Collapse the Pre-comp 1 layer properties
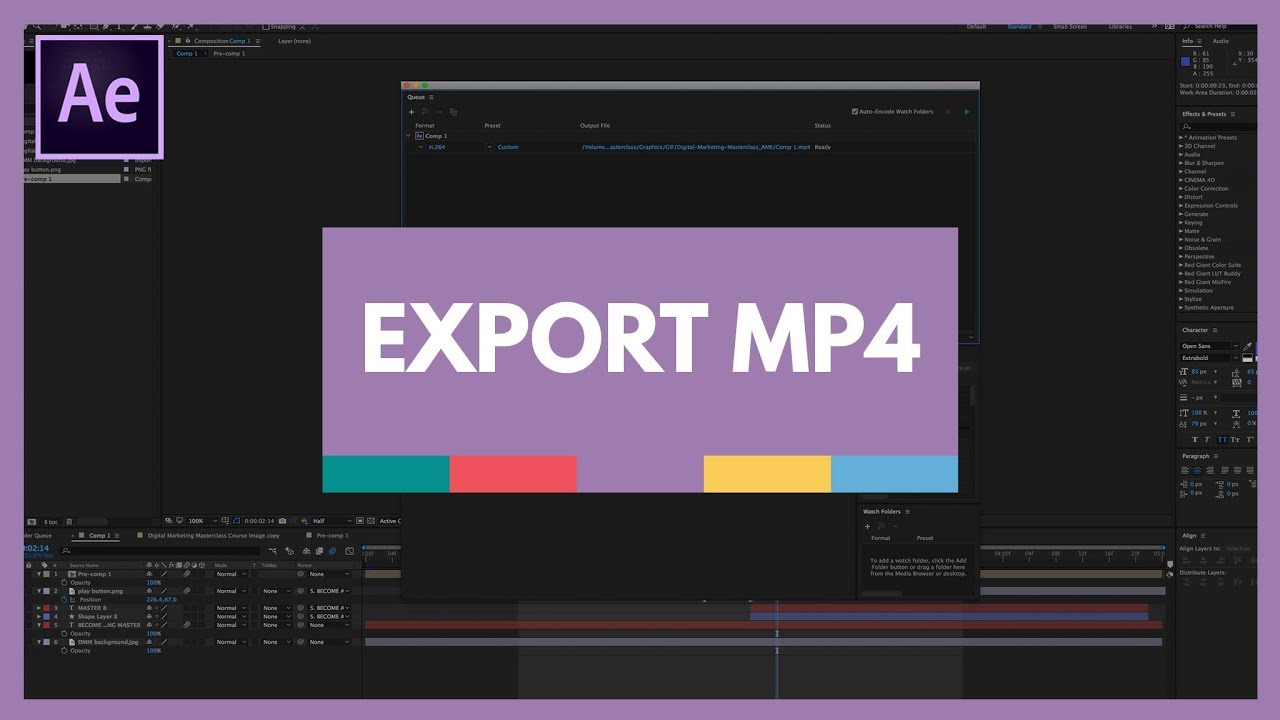 point(39,574)
